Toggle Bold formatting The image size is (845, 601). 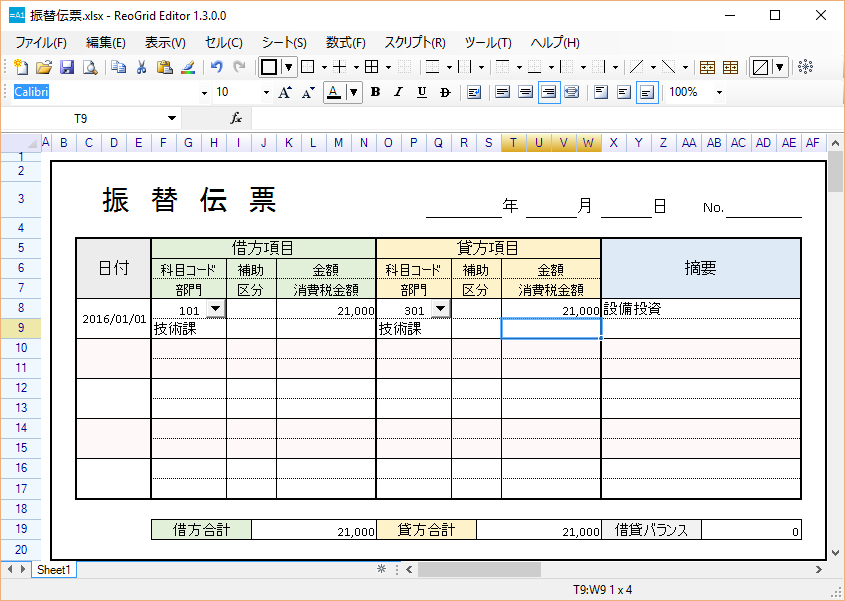pyautogui.click(x=376, y=92)
